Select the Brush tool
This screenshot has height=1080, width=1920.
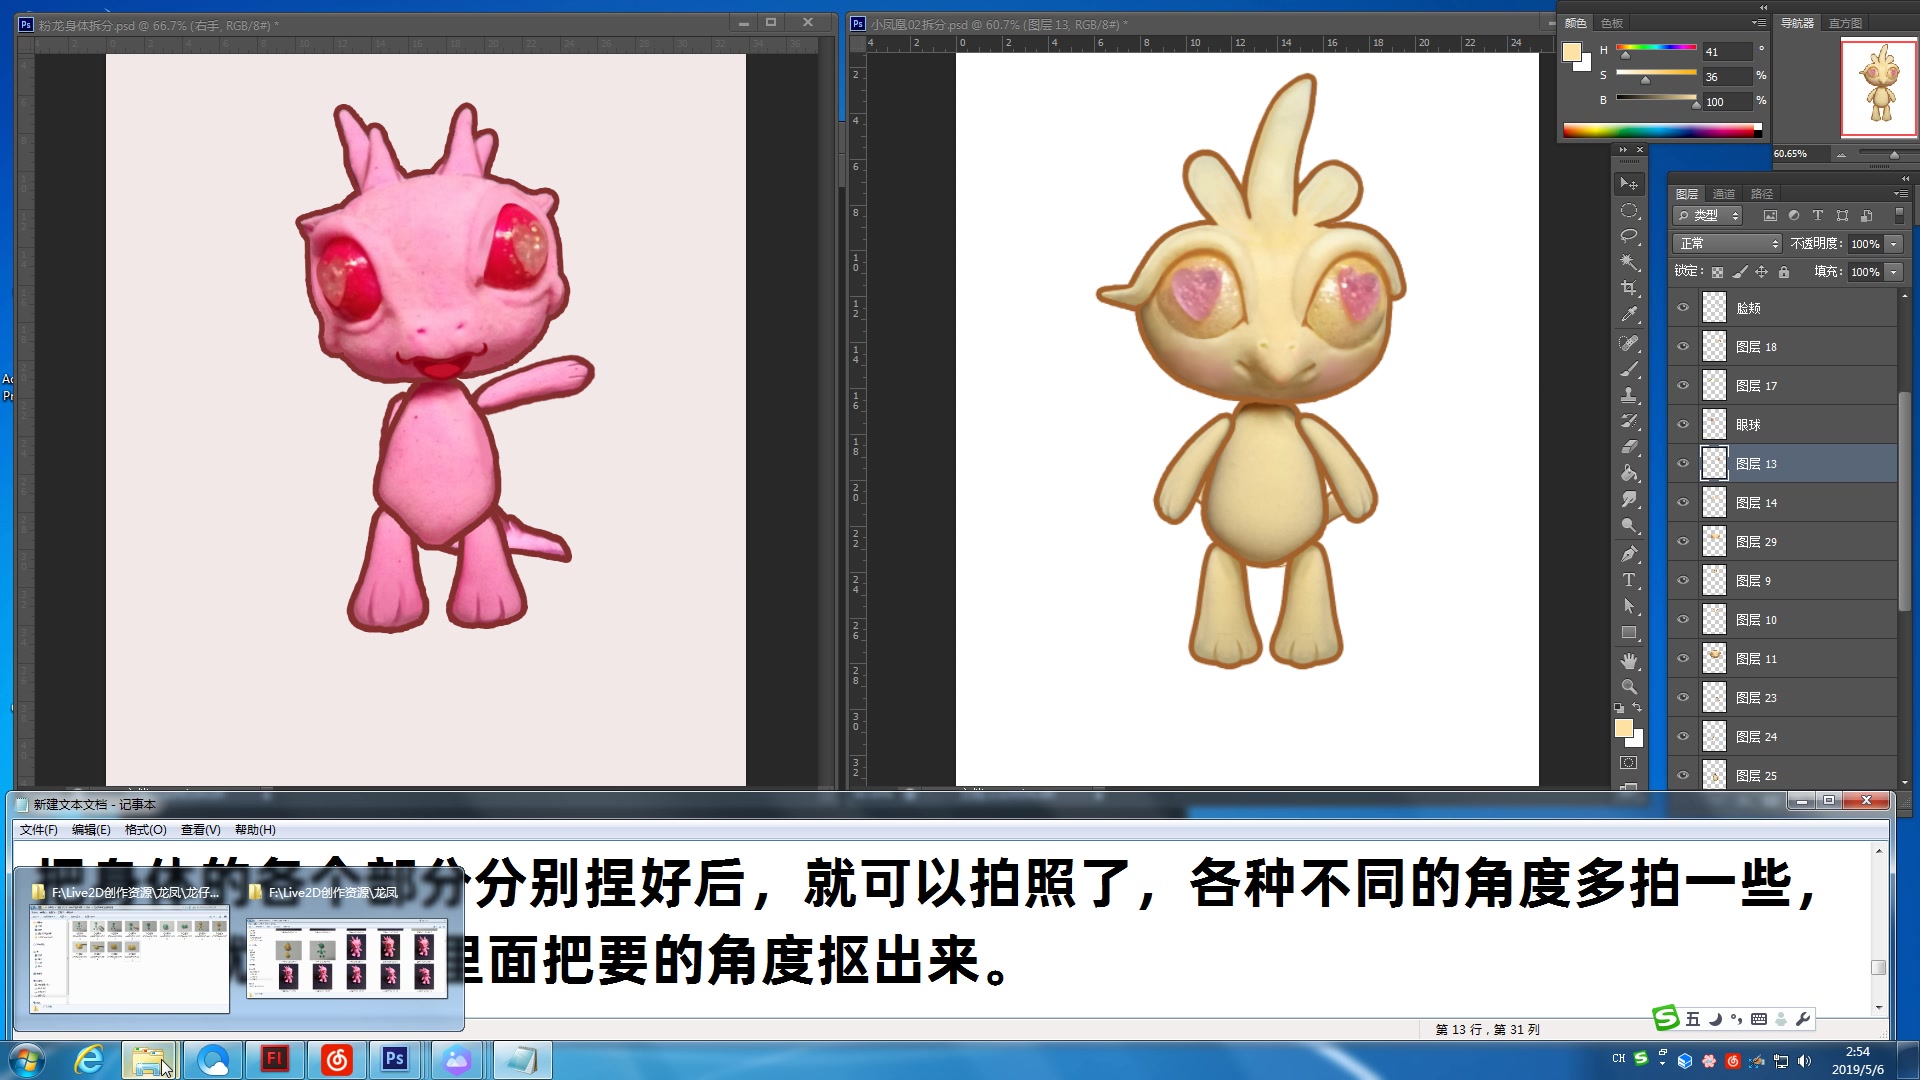tap(1629, 369)
